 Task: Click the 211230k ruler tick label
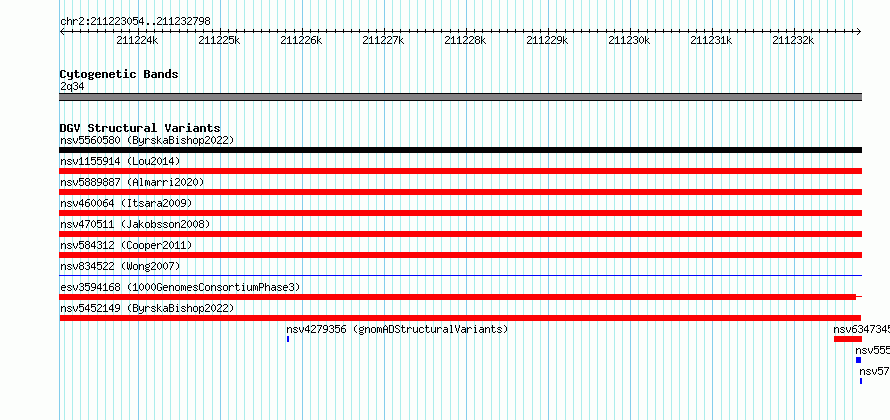point(629,40)
